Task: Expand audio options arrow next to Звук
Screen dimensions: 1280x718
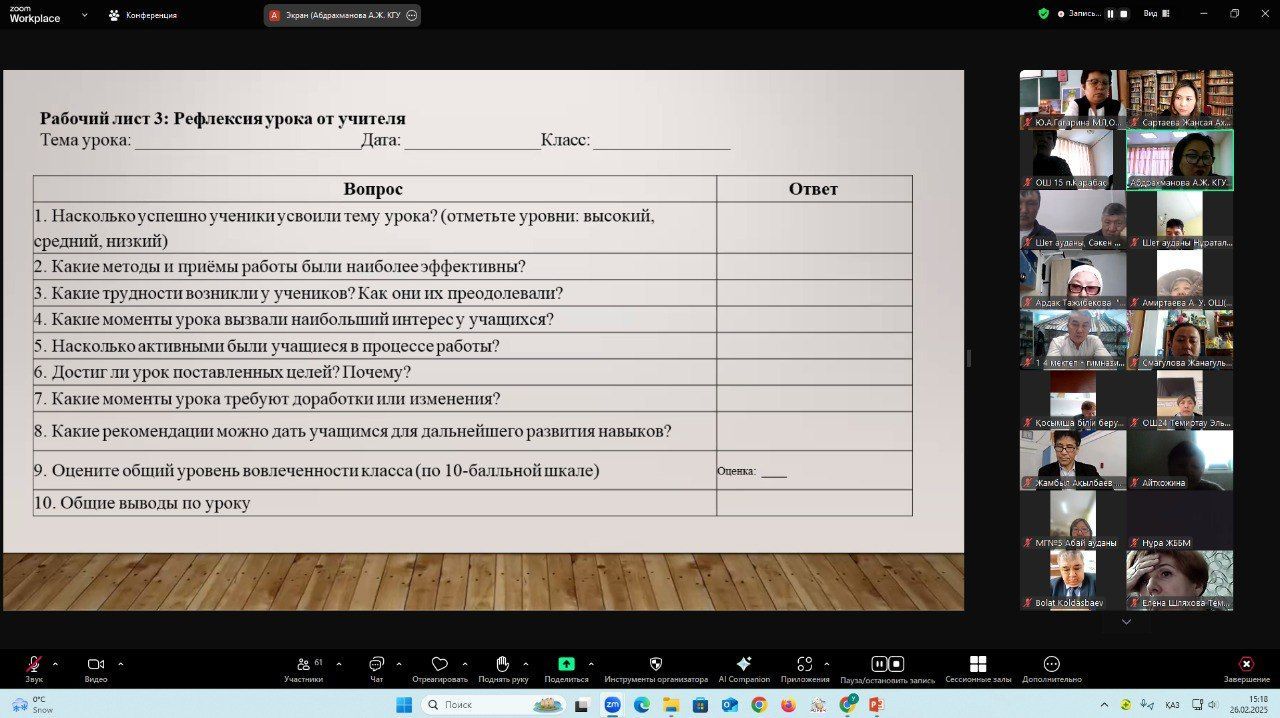Action: click(55, 664)
